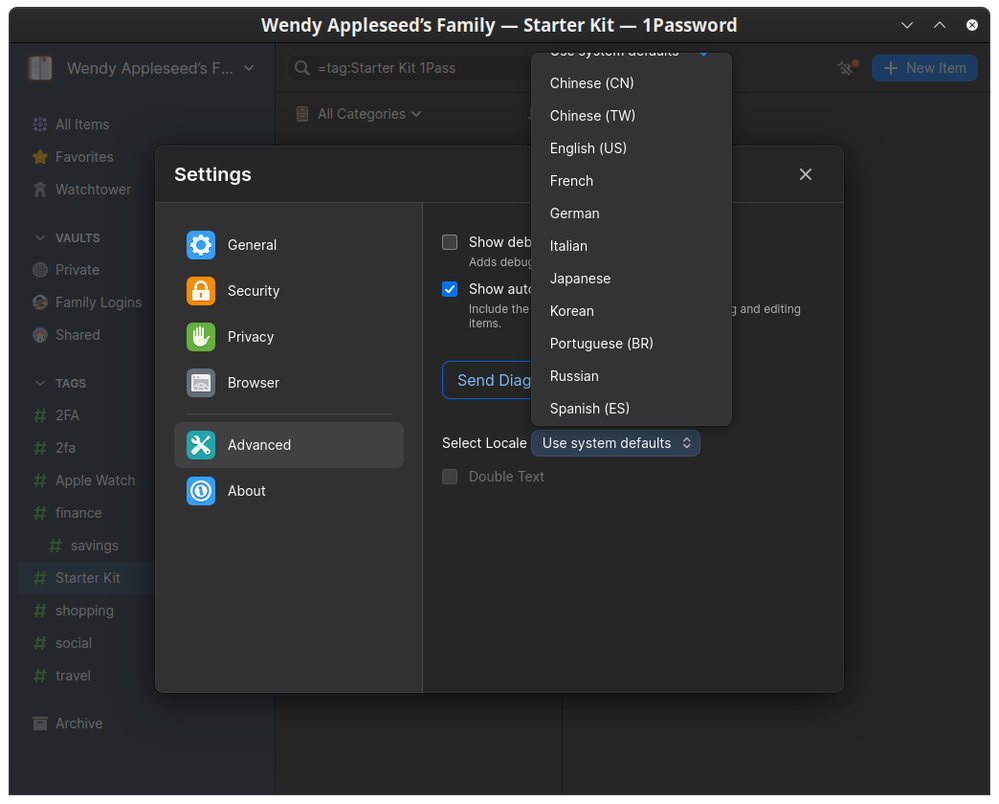
Task: Open the About 1Password icon
Action: coord(201,491)
